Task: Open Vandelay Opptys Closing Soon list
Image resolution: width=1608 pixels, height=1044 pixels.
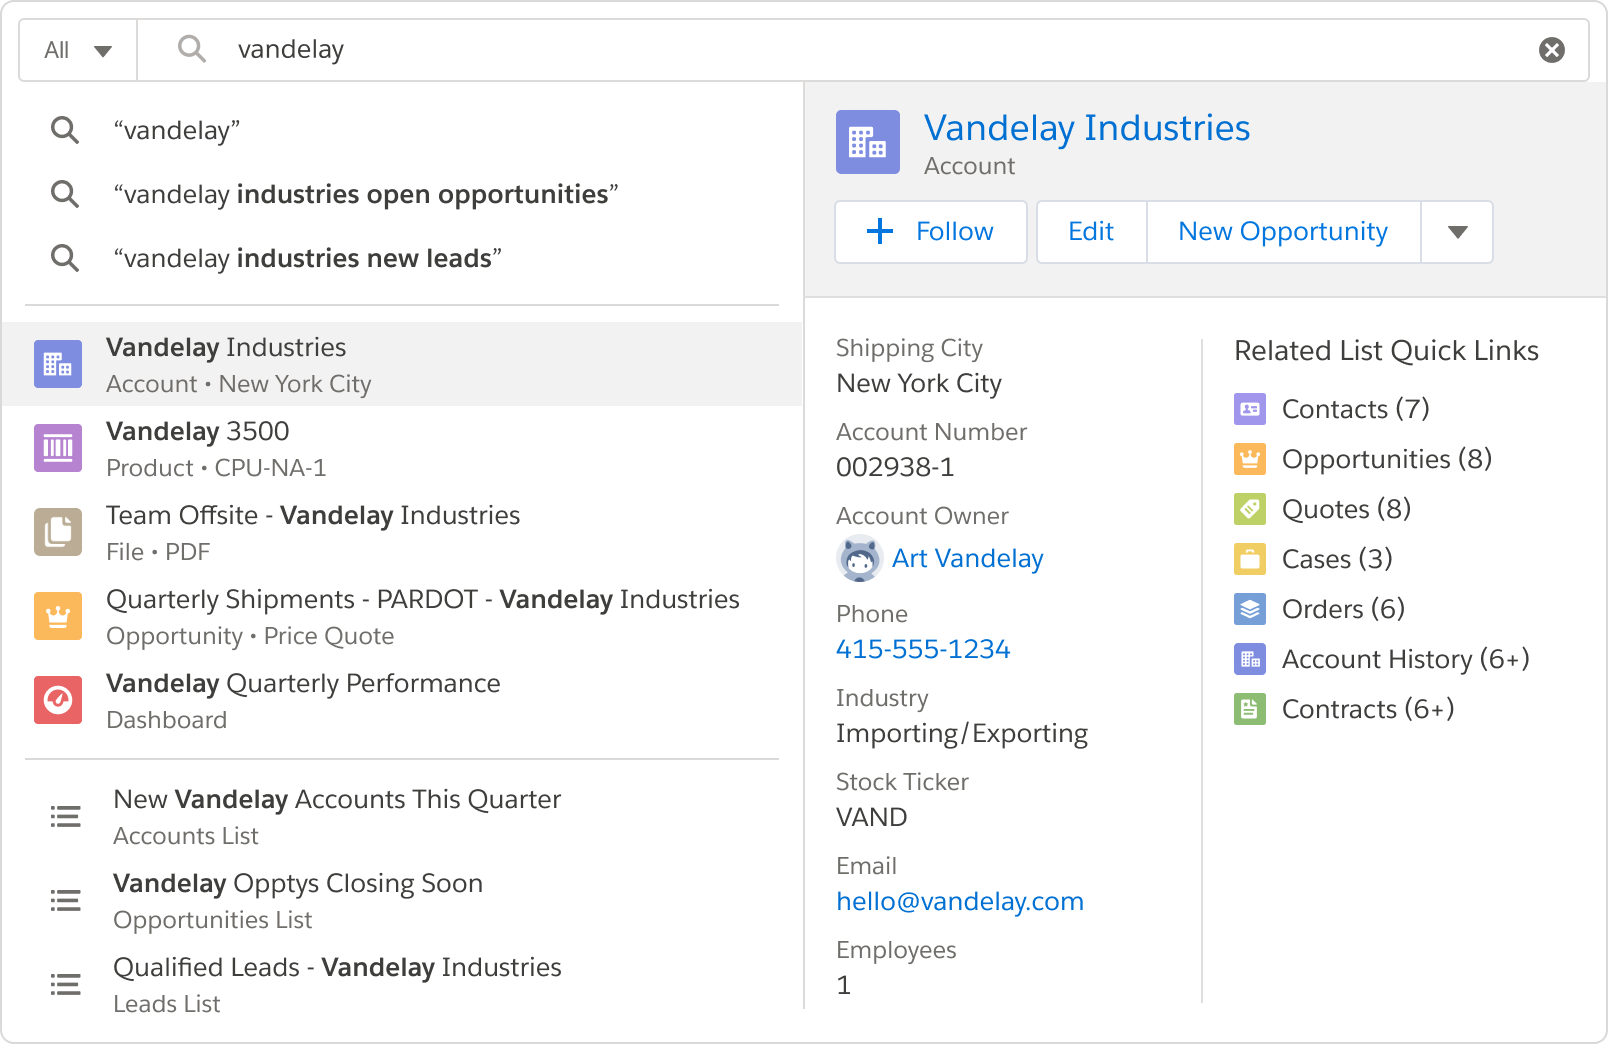Action: pos(402,900)
